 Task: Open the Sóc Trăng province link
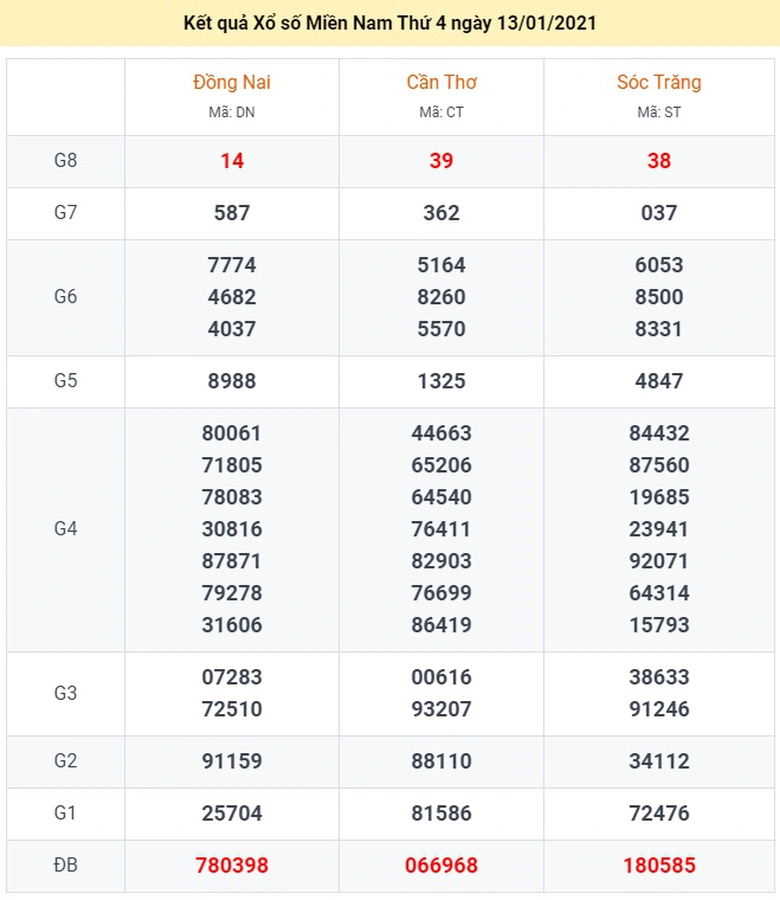659,82
